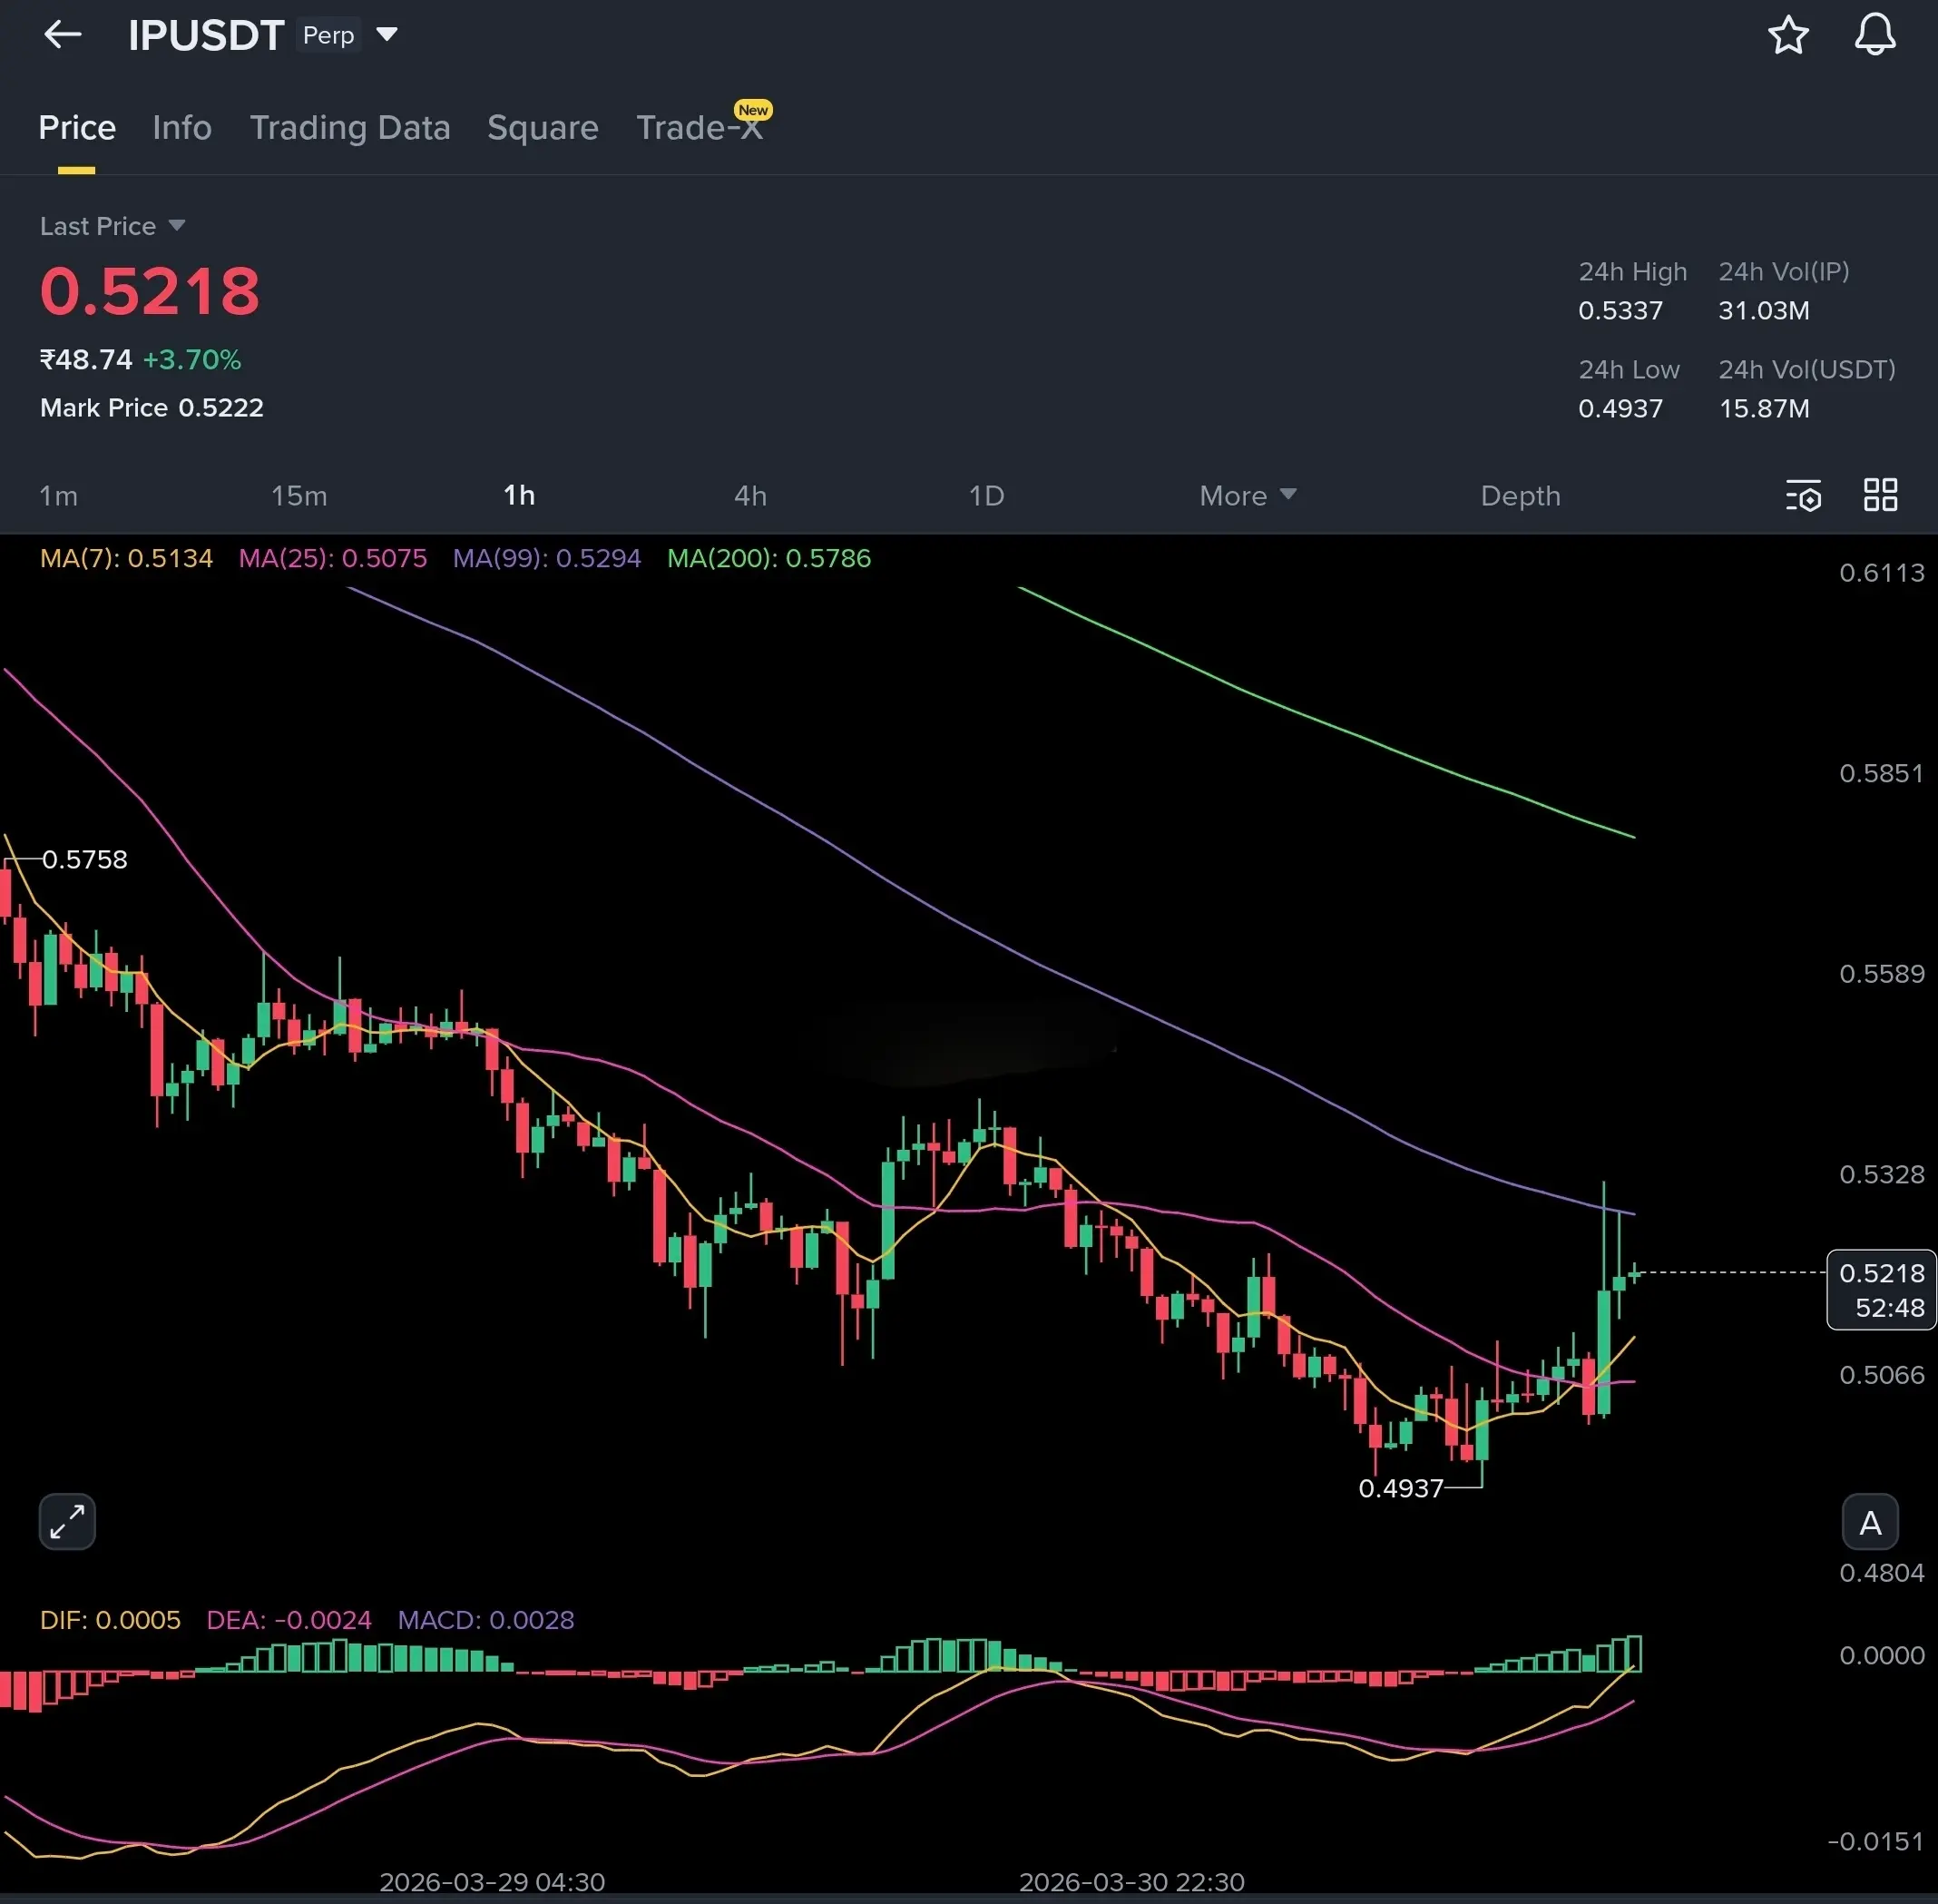Expand chart to fullscreen

point(67,1521)
